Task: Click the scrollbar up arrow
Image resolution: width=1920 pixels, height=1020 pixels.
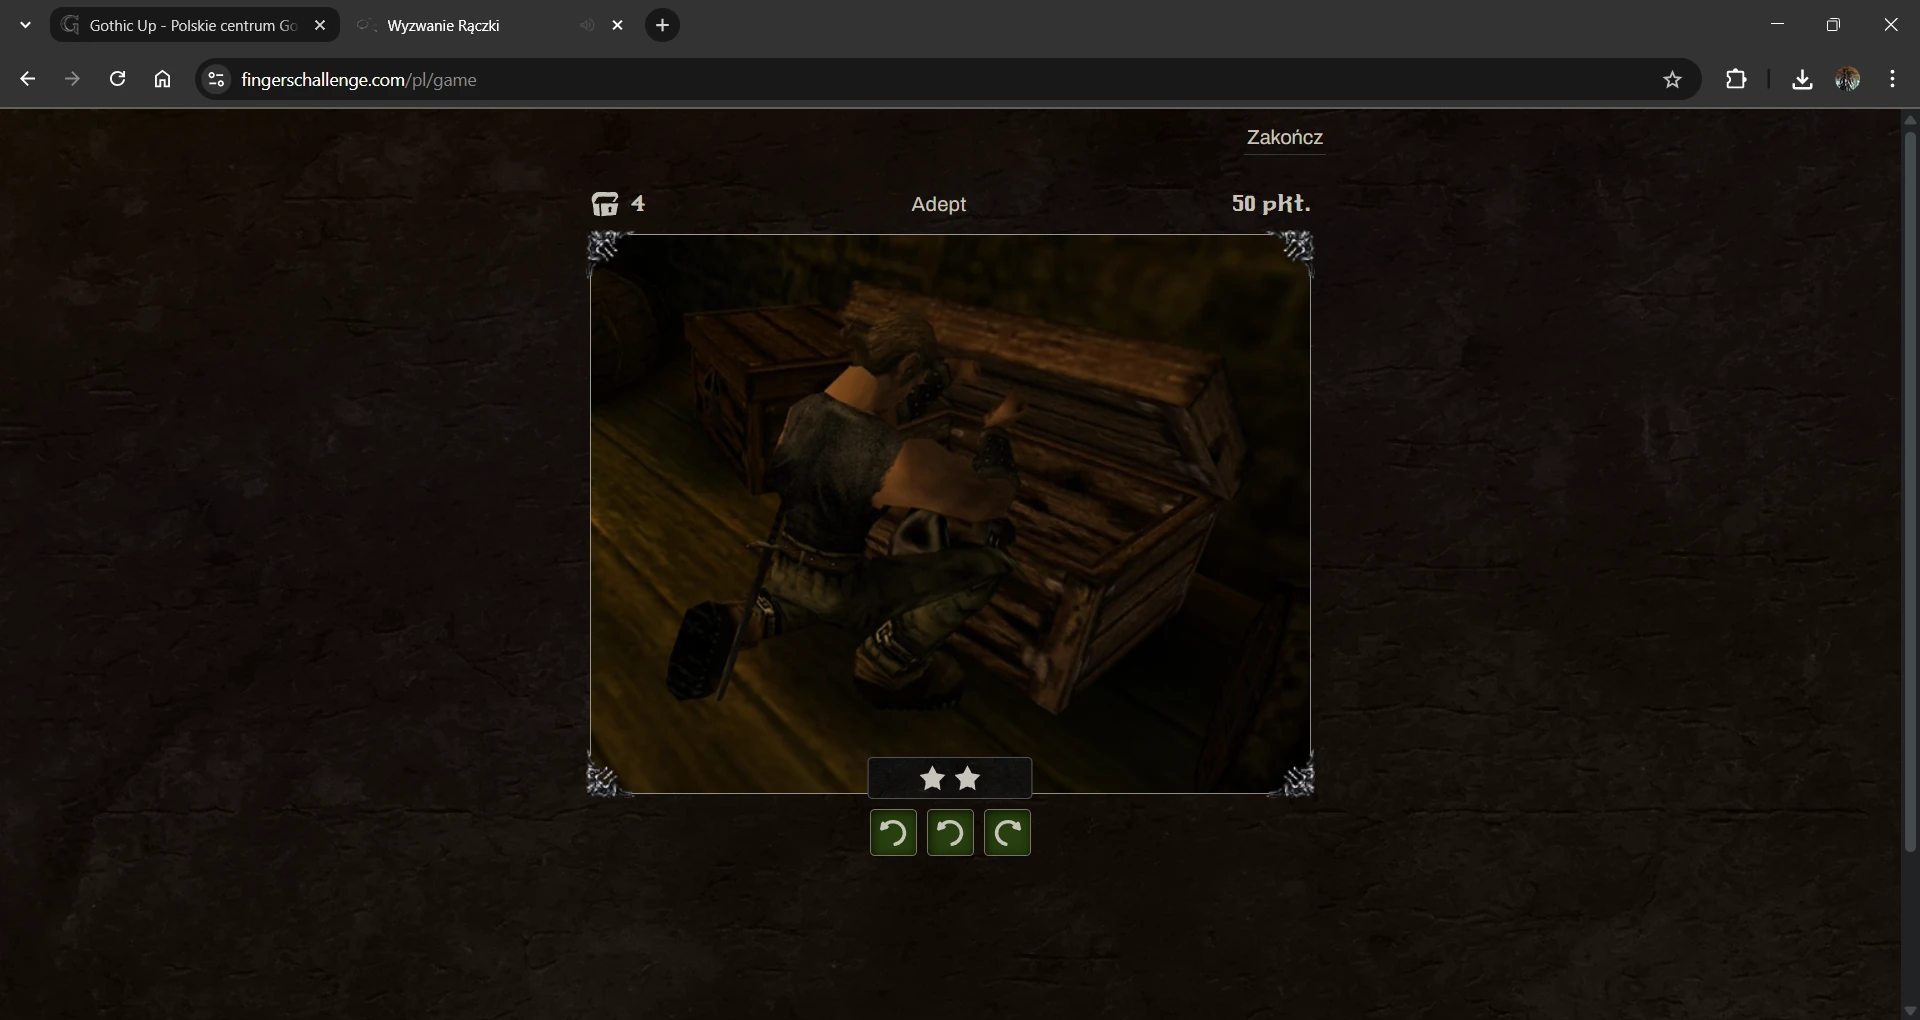Action: (1910, 119)
